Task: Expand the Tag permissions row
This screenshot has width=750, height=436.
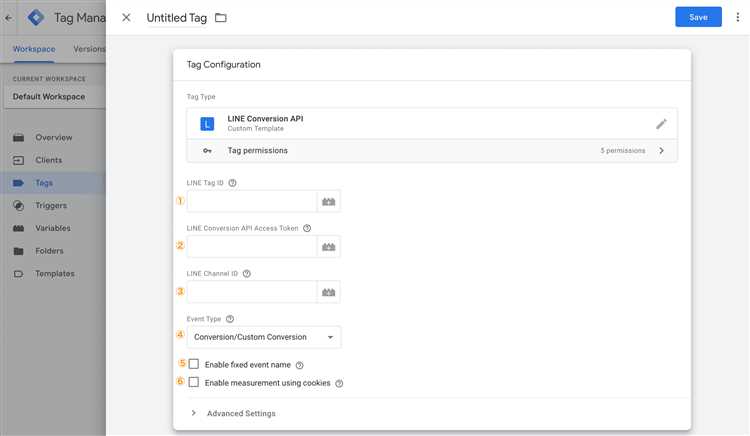Action: point(432,151)
